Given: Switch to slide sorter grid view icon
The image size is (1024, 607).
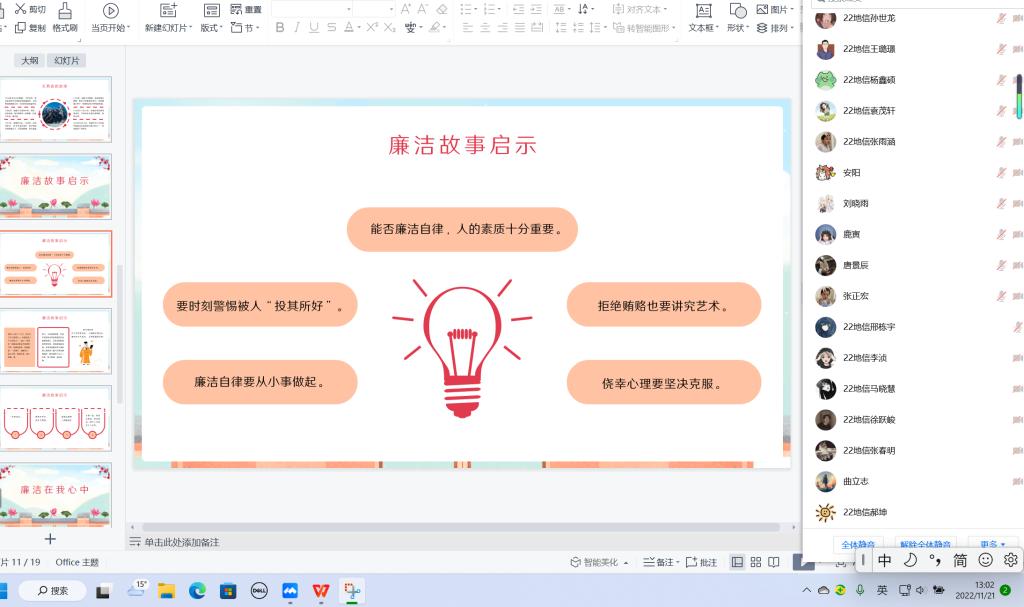Looking at the screenshot, I should pyautogui.click(x=756, y=563).
